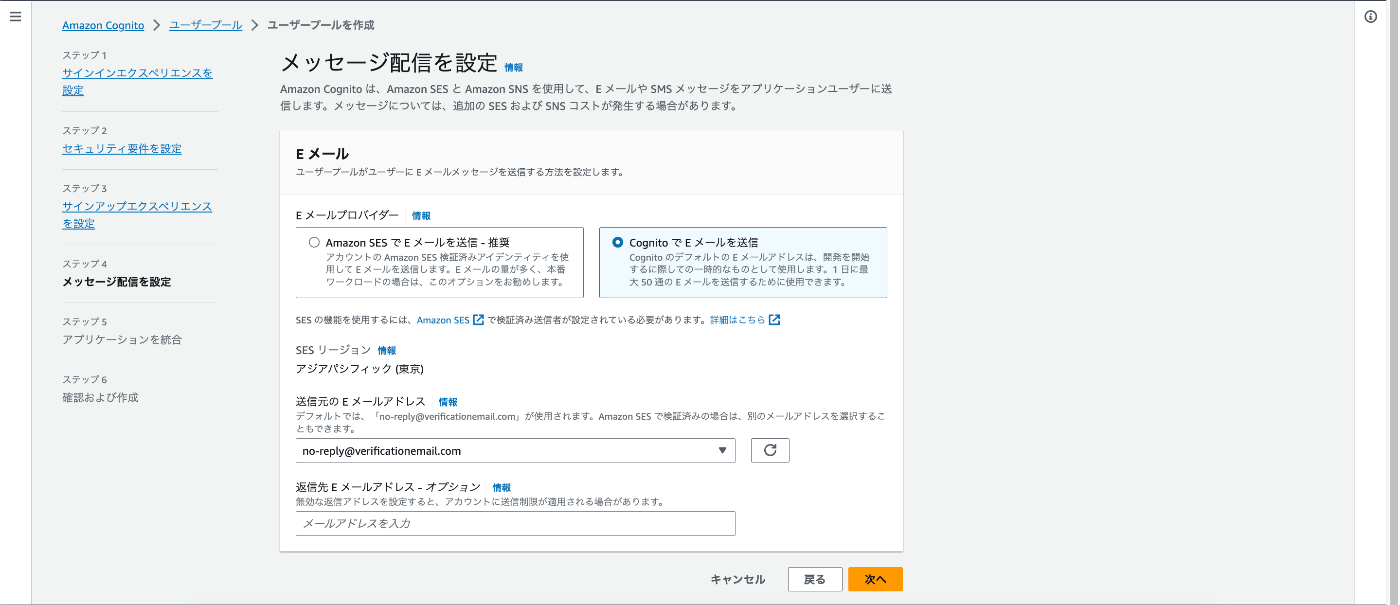Open the no-reply@verificationemail.com sender dropdown
The height and width of the screenshot is (605, 1400).
[x=516, y=451]
